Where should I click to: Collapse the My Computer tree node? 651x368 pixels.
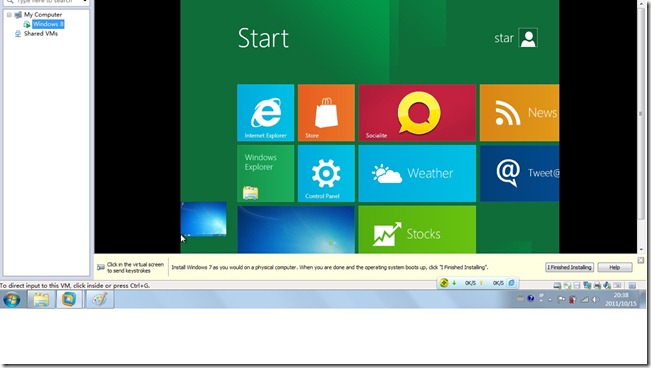pyautogui.click(x=9, y=15)
